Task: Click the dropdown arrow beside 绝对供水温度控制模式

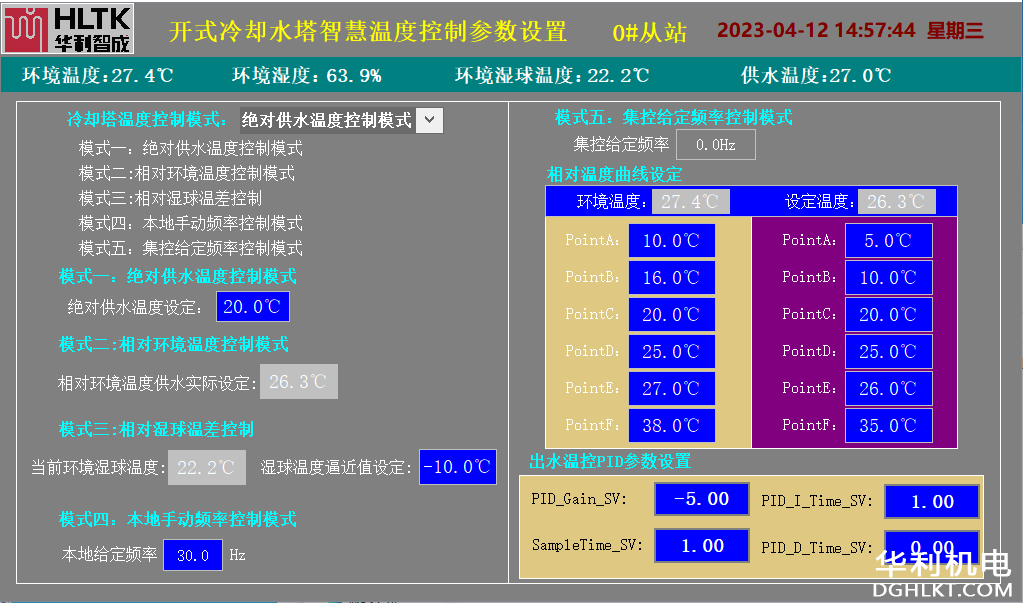Action: (x=429, y=120)
